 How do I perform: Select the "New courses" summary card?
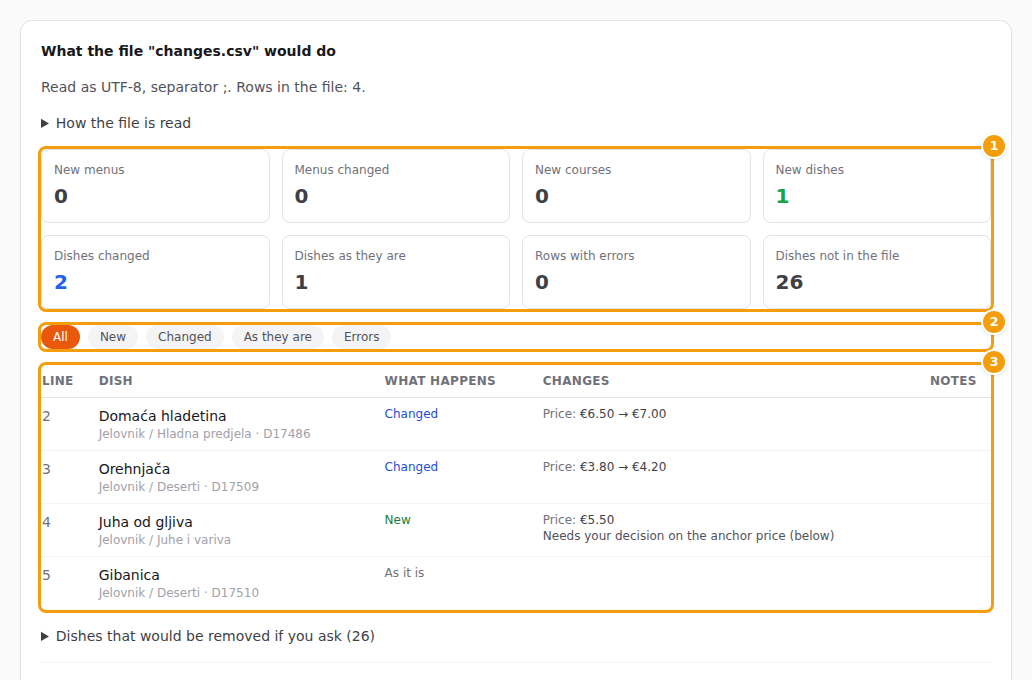tap(636, 186)
